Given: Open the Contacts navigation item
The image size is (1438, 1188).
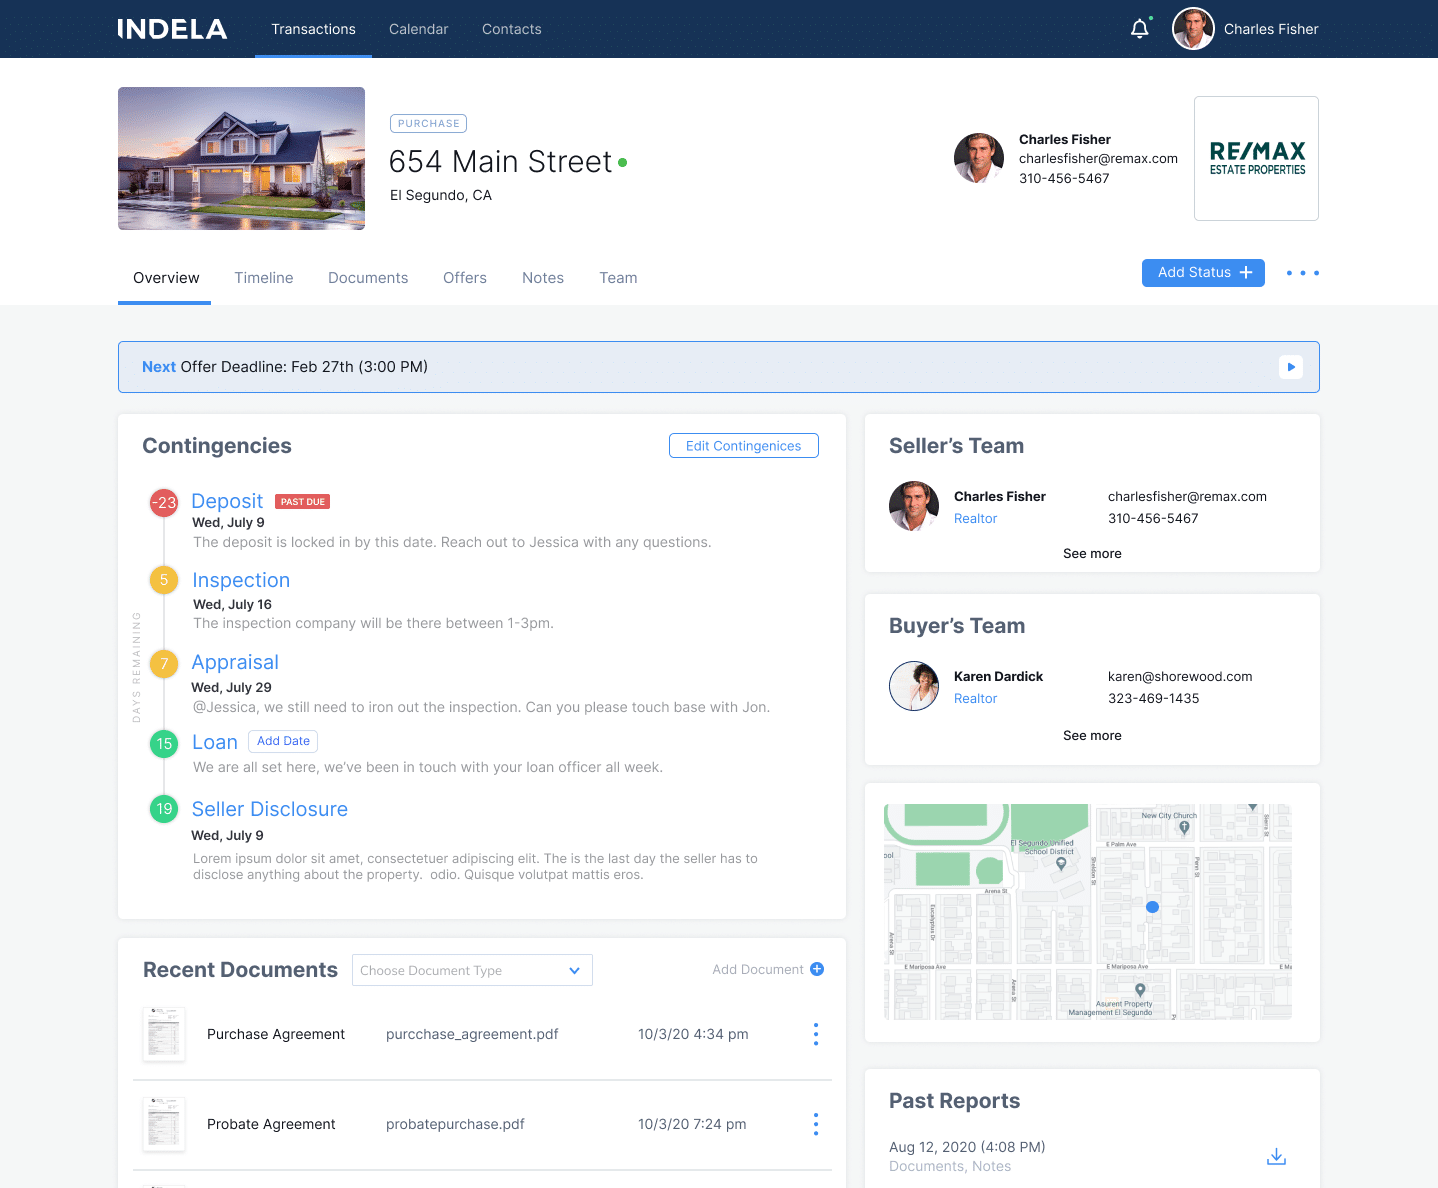Looking at the screenshot, I should tap(511, 29).
